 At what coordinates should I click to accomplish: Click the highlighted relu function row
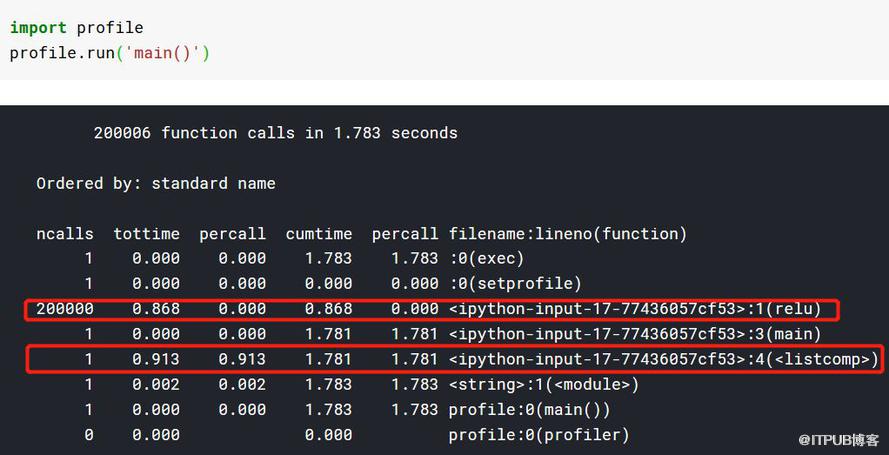pyautogui.click(x=431, y=309)
